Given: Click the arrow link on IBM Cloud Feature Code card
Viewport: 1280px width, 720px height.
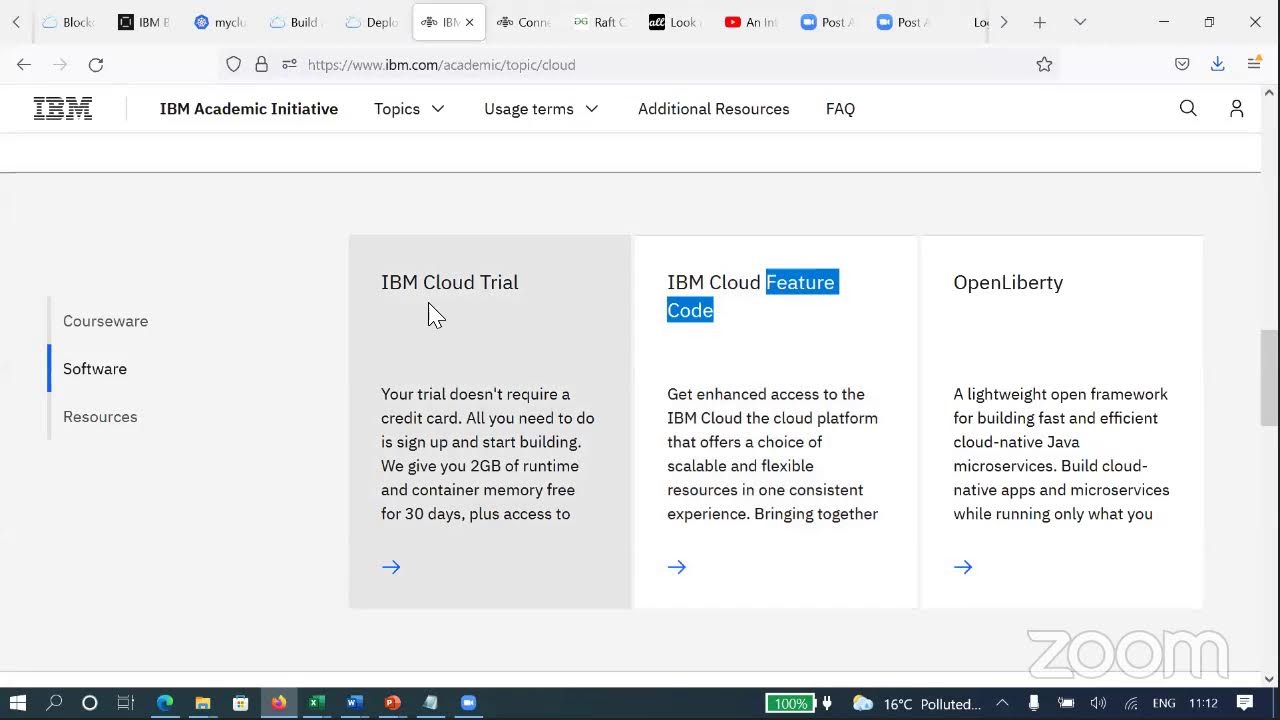Looking at the screenshot, I should coord(677,567).
